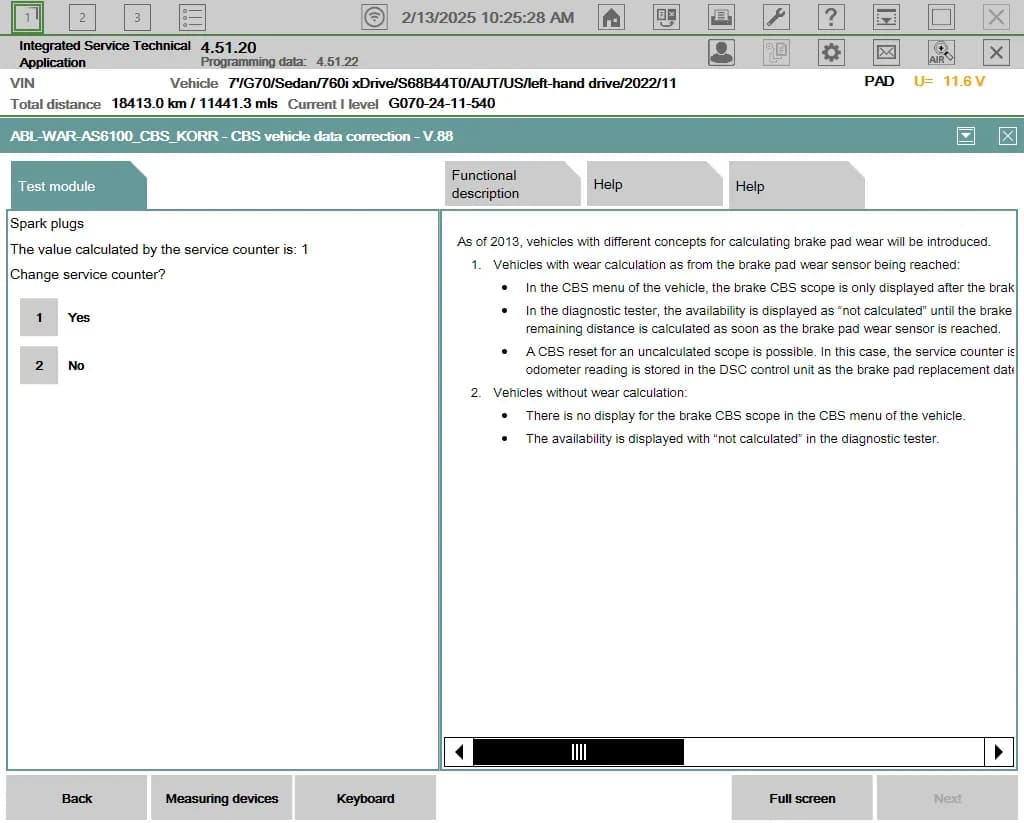Open the operations list icon
1024x823 pixels.
pos(192,17)
